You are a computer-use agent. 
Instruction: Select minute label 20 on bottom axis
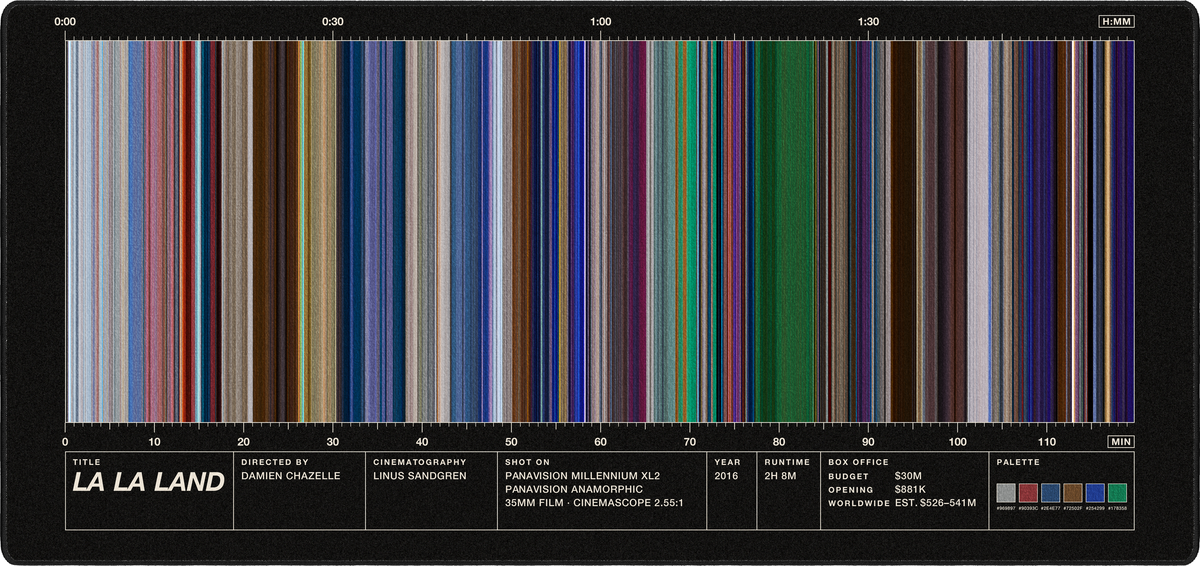click(x=243, y=441)
